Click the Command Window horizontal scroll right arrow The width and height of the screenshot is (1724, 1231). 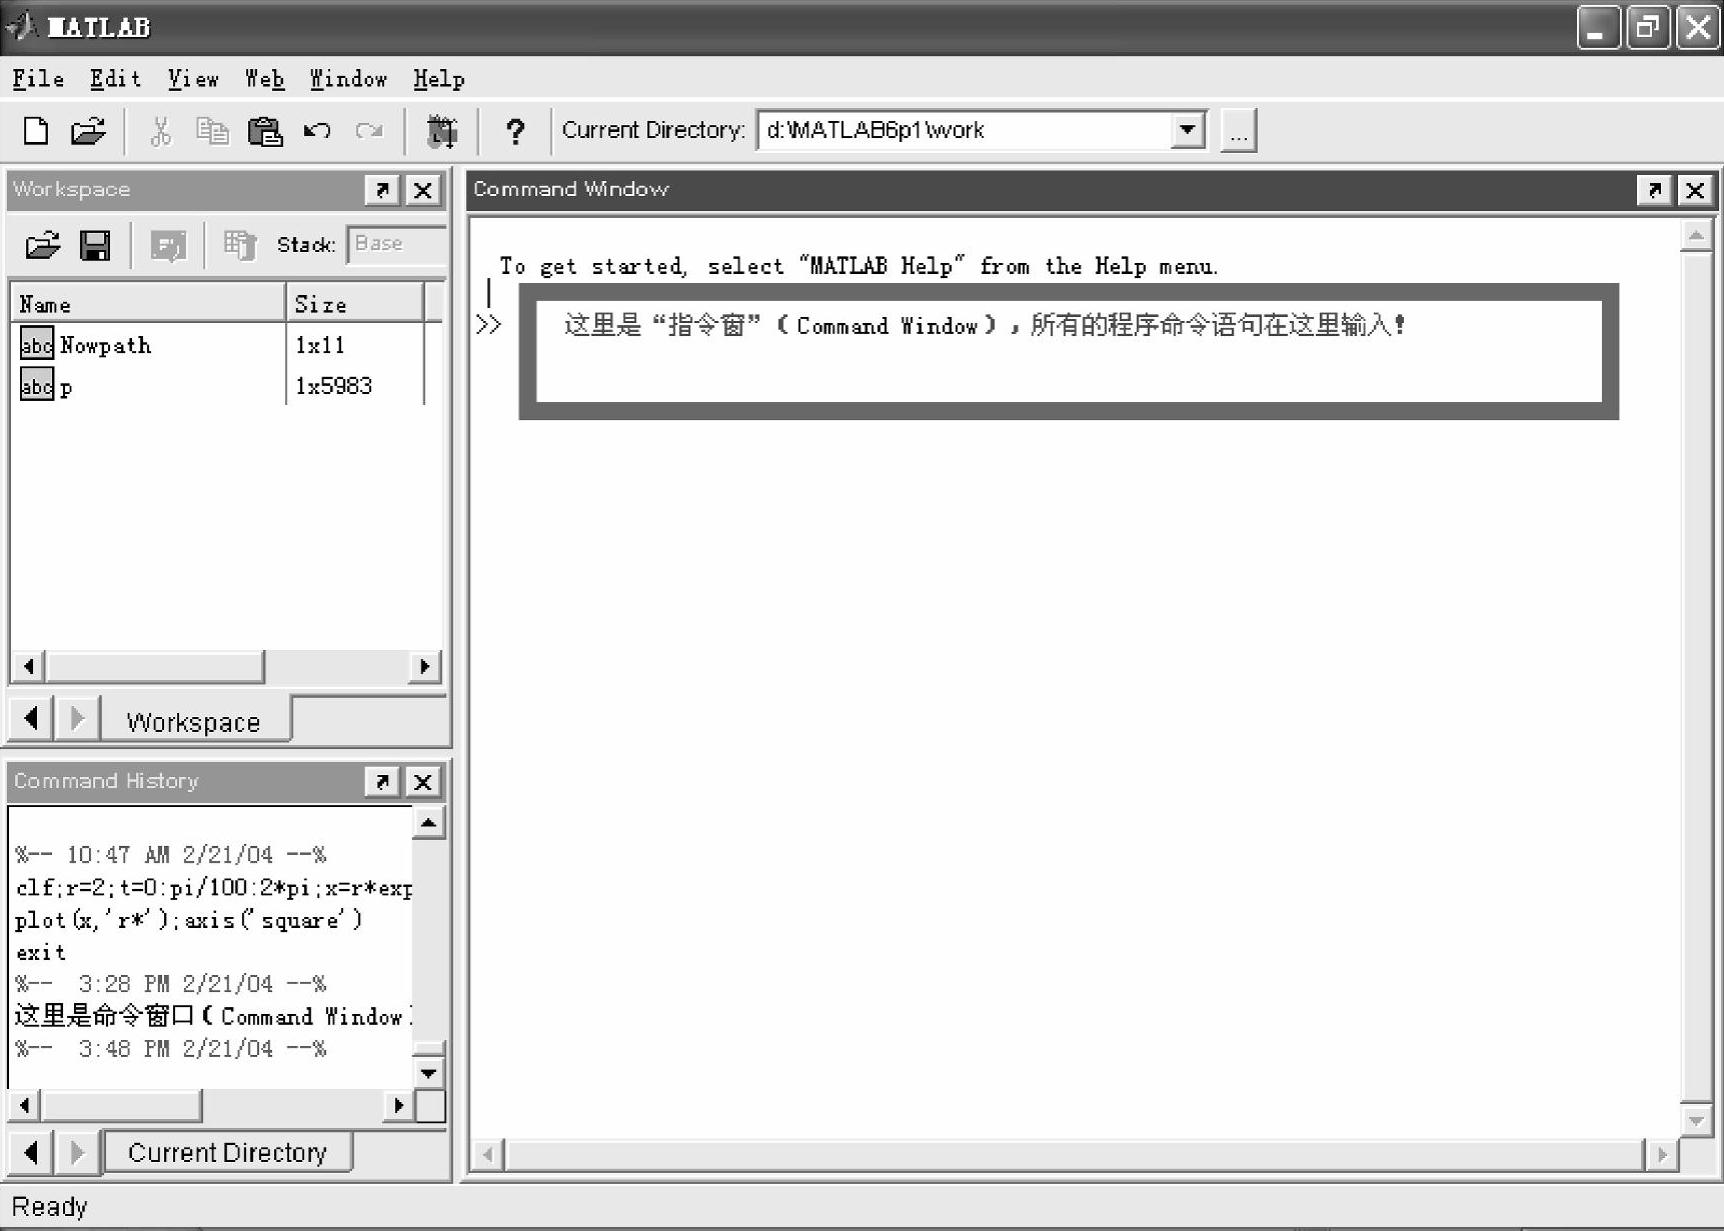pyautogui.click(x=1662, y=1155)
